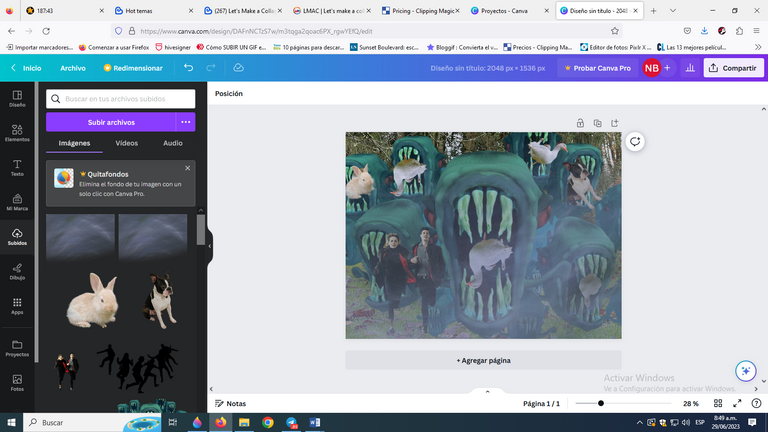The width and height of the screenshot is (768, 432).
Task: Open File Explorer from taskbar
Action: [244, 422]
